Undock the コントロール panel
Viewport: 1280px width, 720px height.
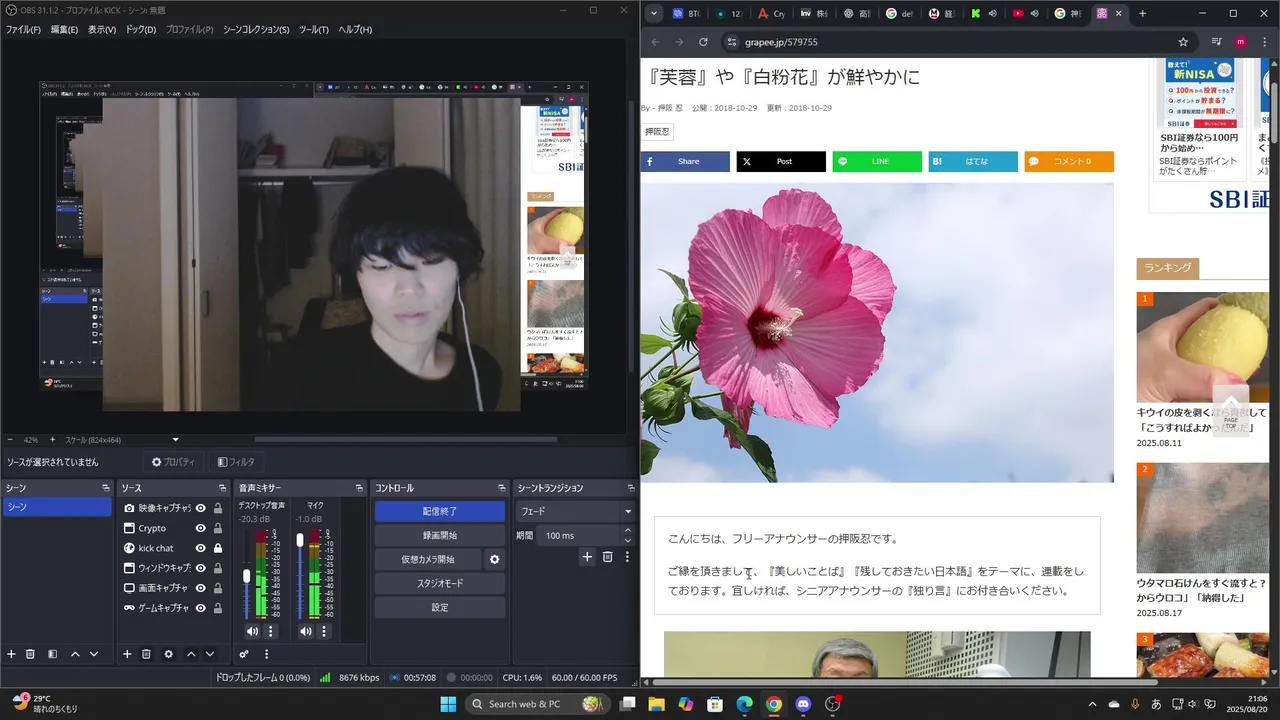[500, 488]
